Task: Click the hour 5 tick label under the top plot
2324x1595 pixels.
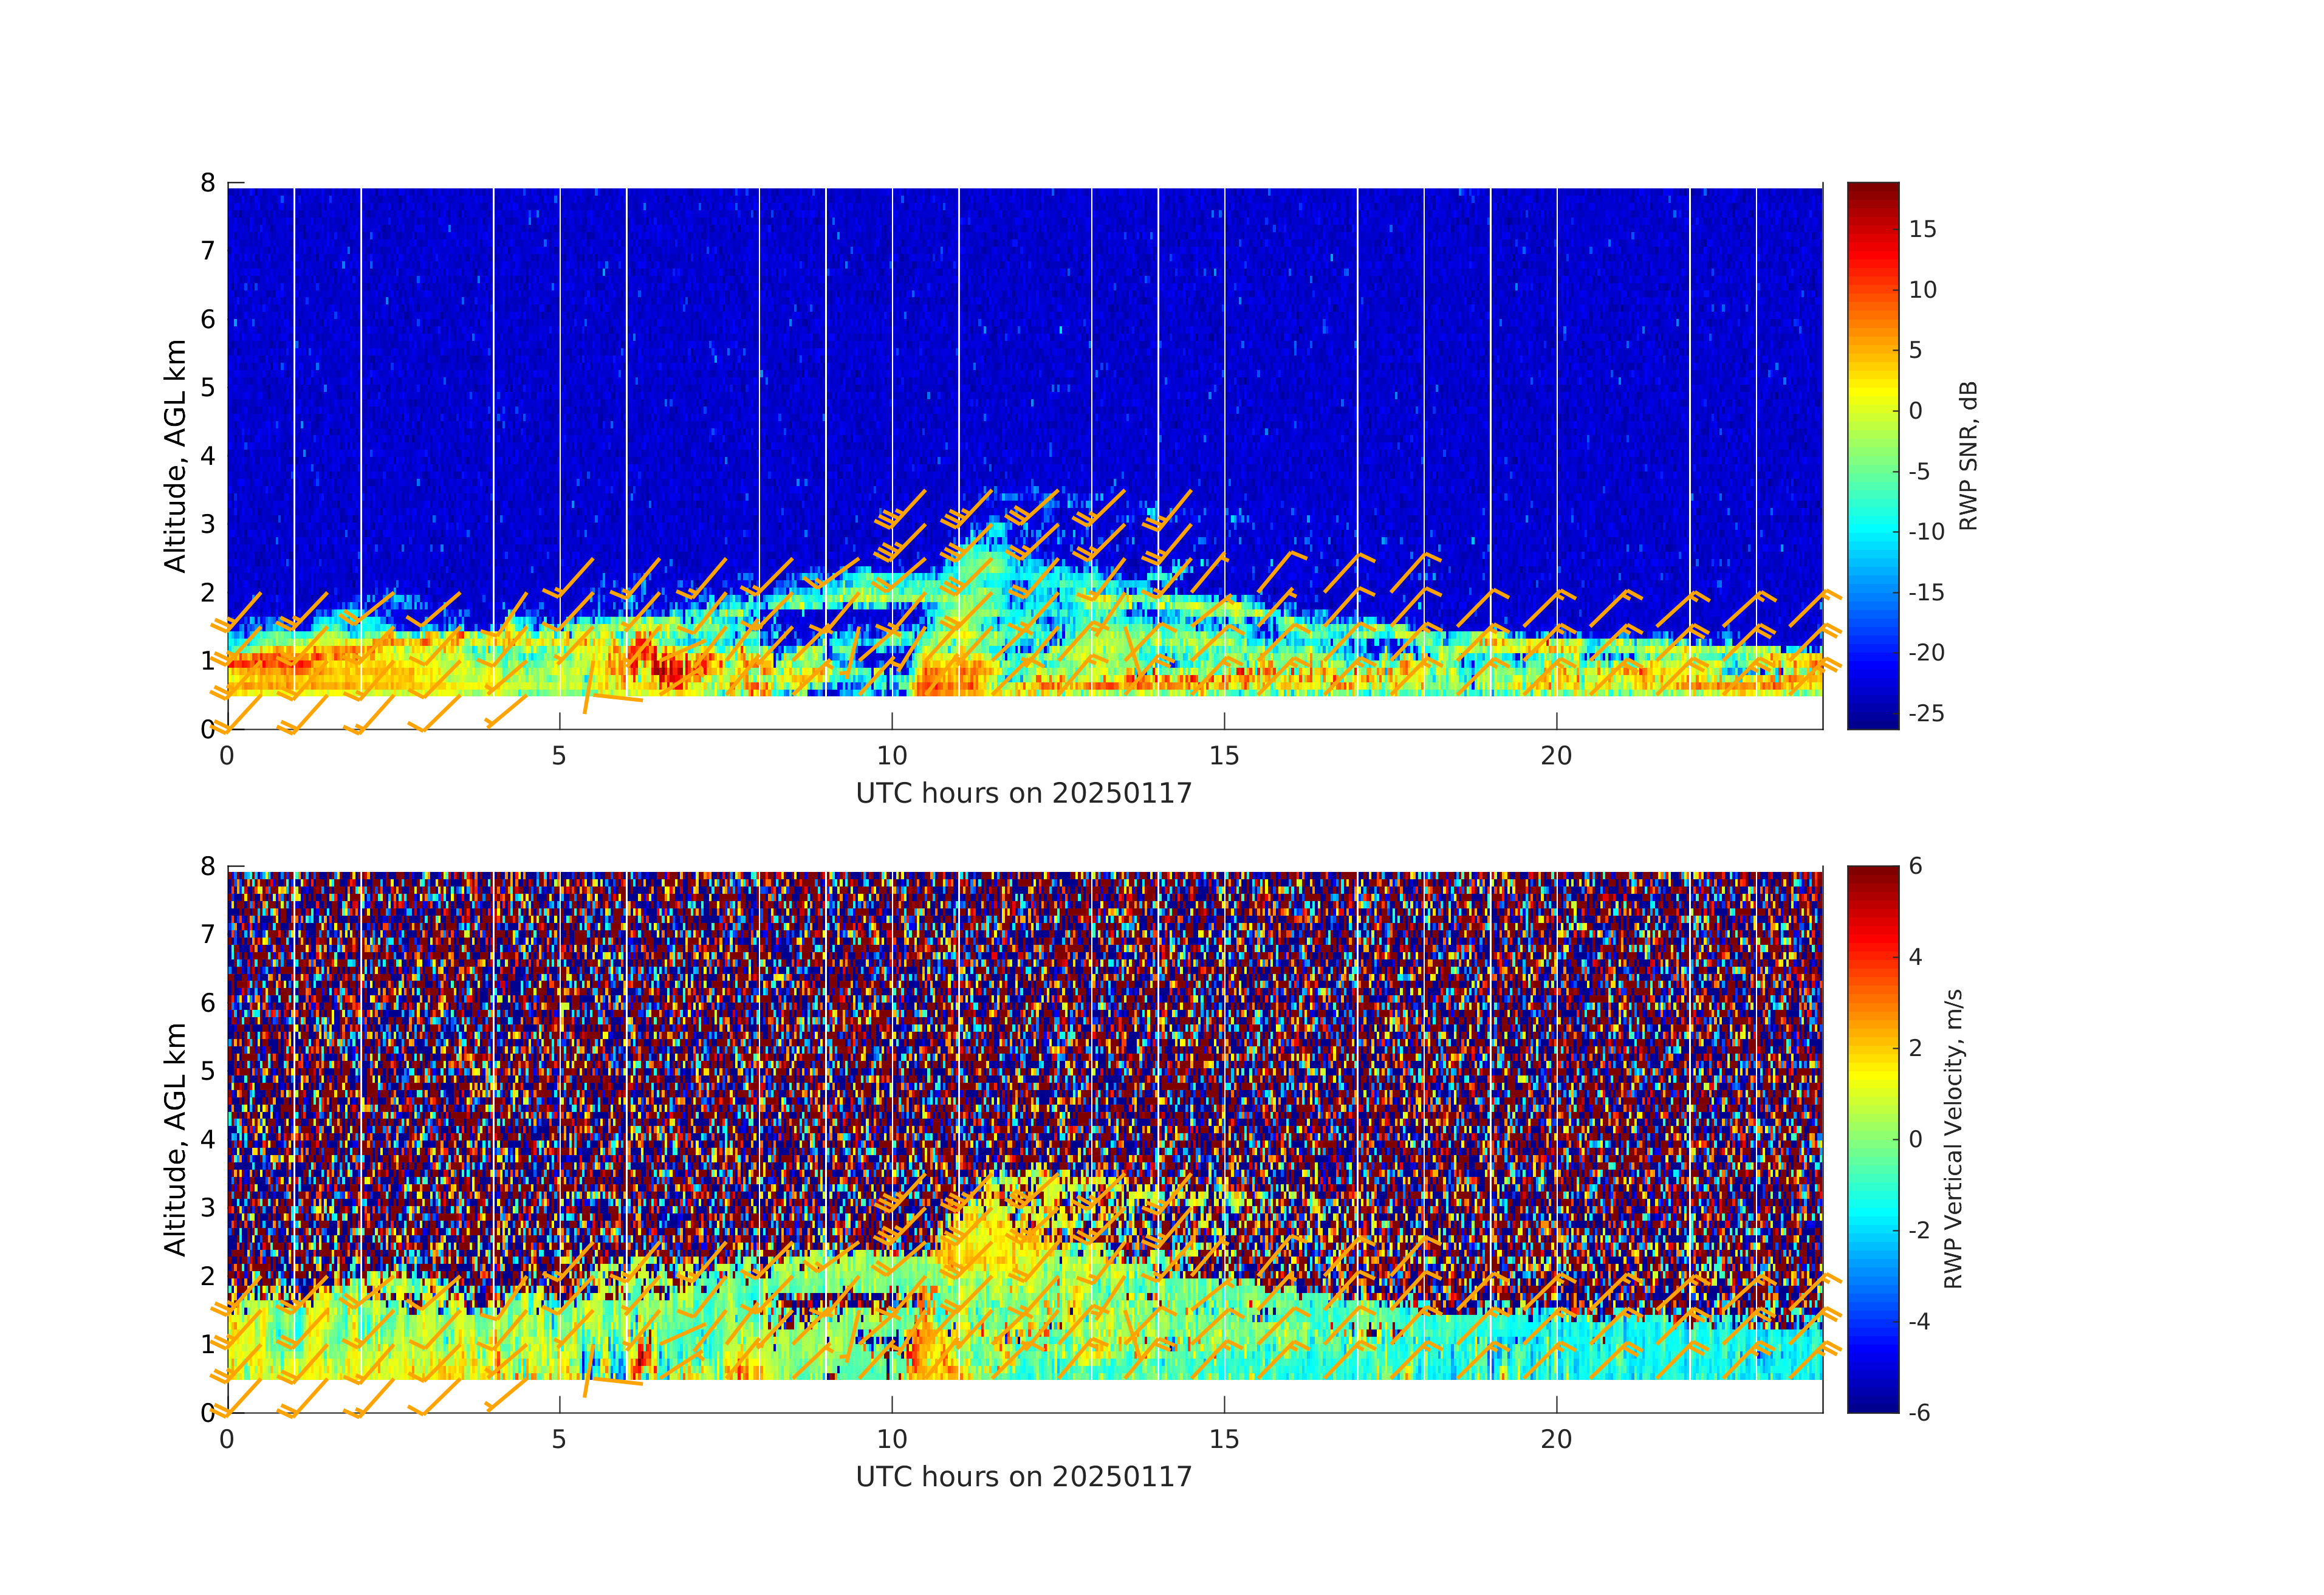Action: [559, 757]
